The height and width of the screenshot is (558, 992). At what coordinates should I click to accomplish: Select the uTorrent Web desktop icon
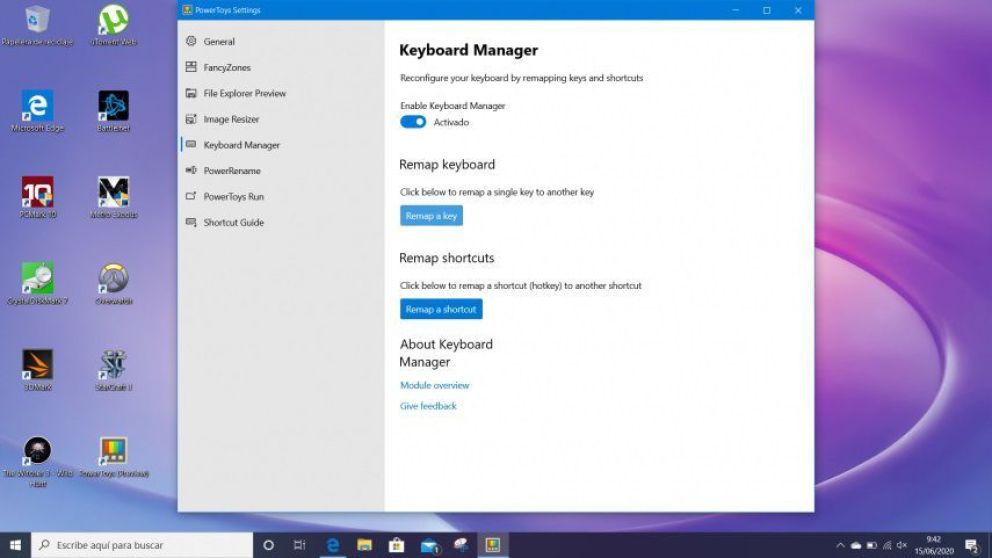coord(114,25)
